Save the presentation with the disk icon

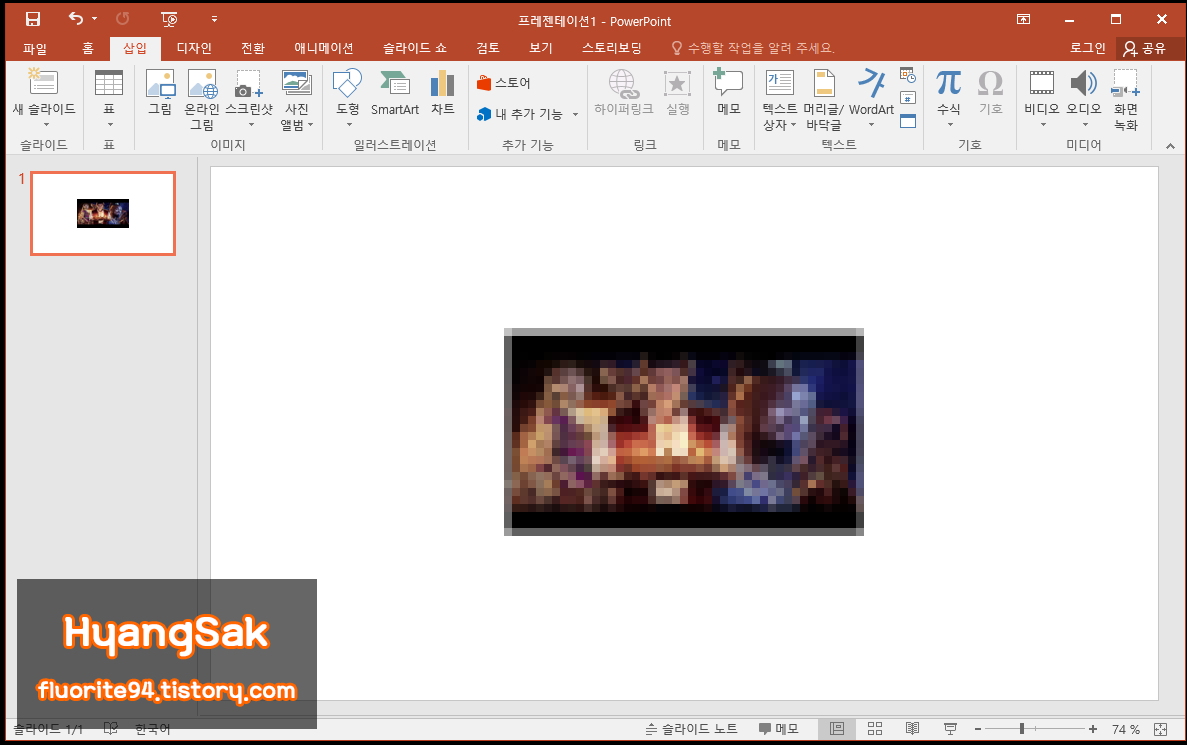pos(33,19)
